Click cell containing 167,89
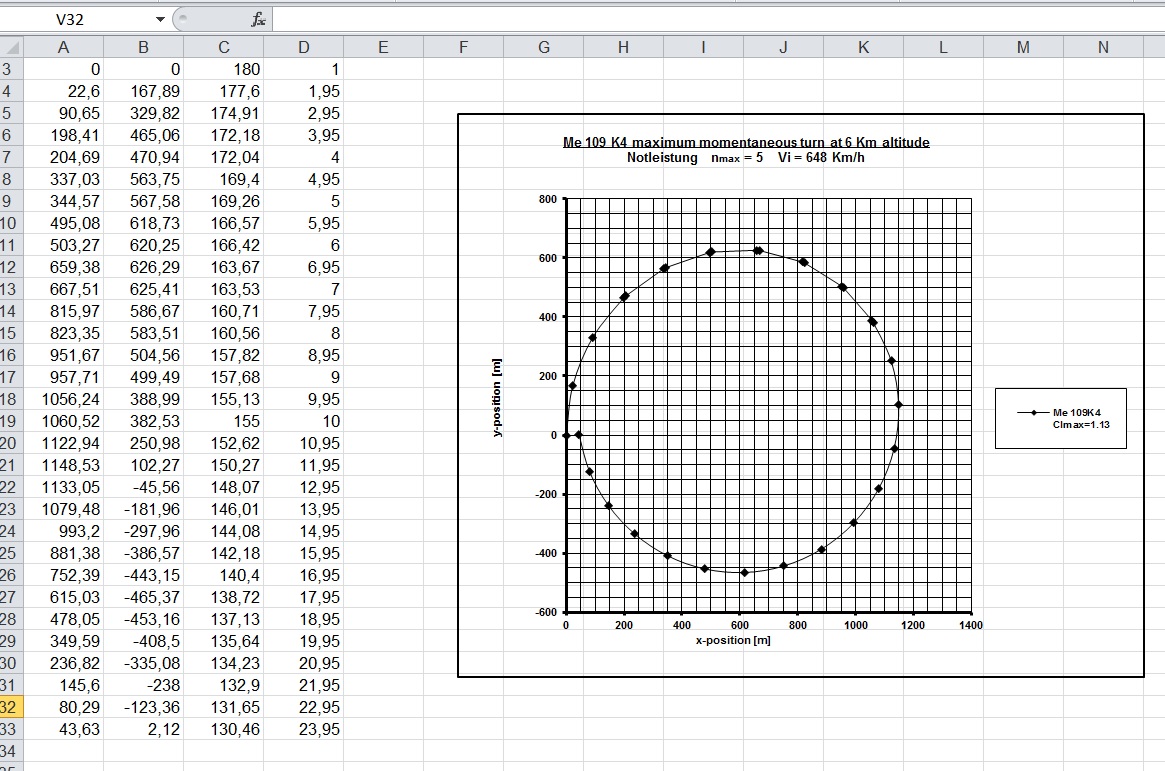1165x771 pixels. click(143, 91)
